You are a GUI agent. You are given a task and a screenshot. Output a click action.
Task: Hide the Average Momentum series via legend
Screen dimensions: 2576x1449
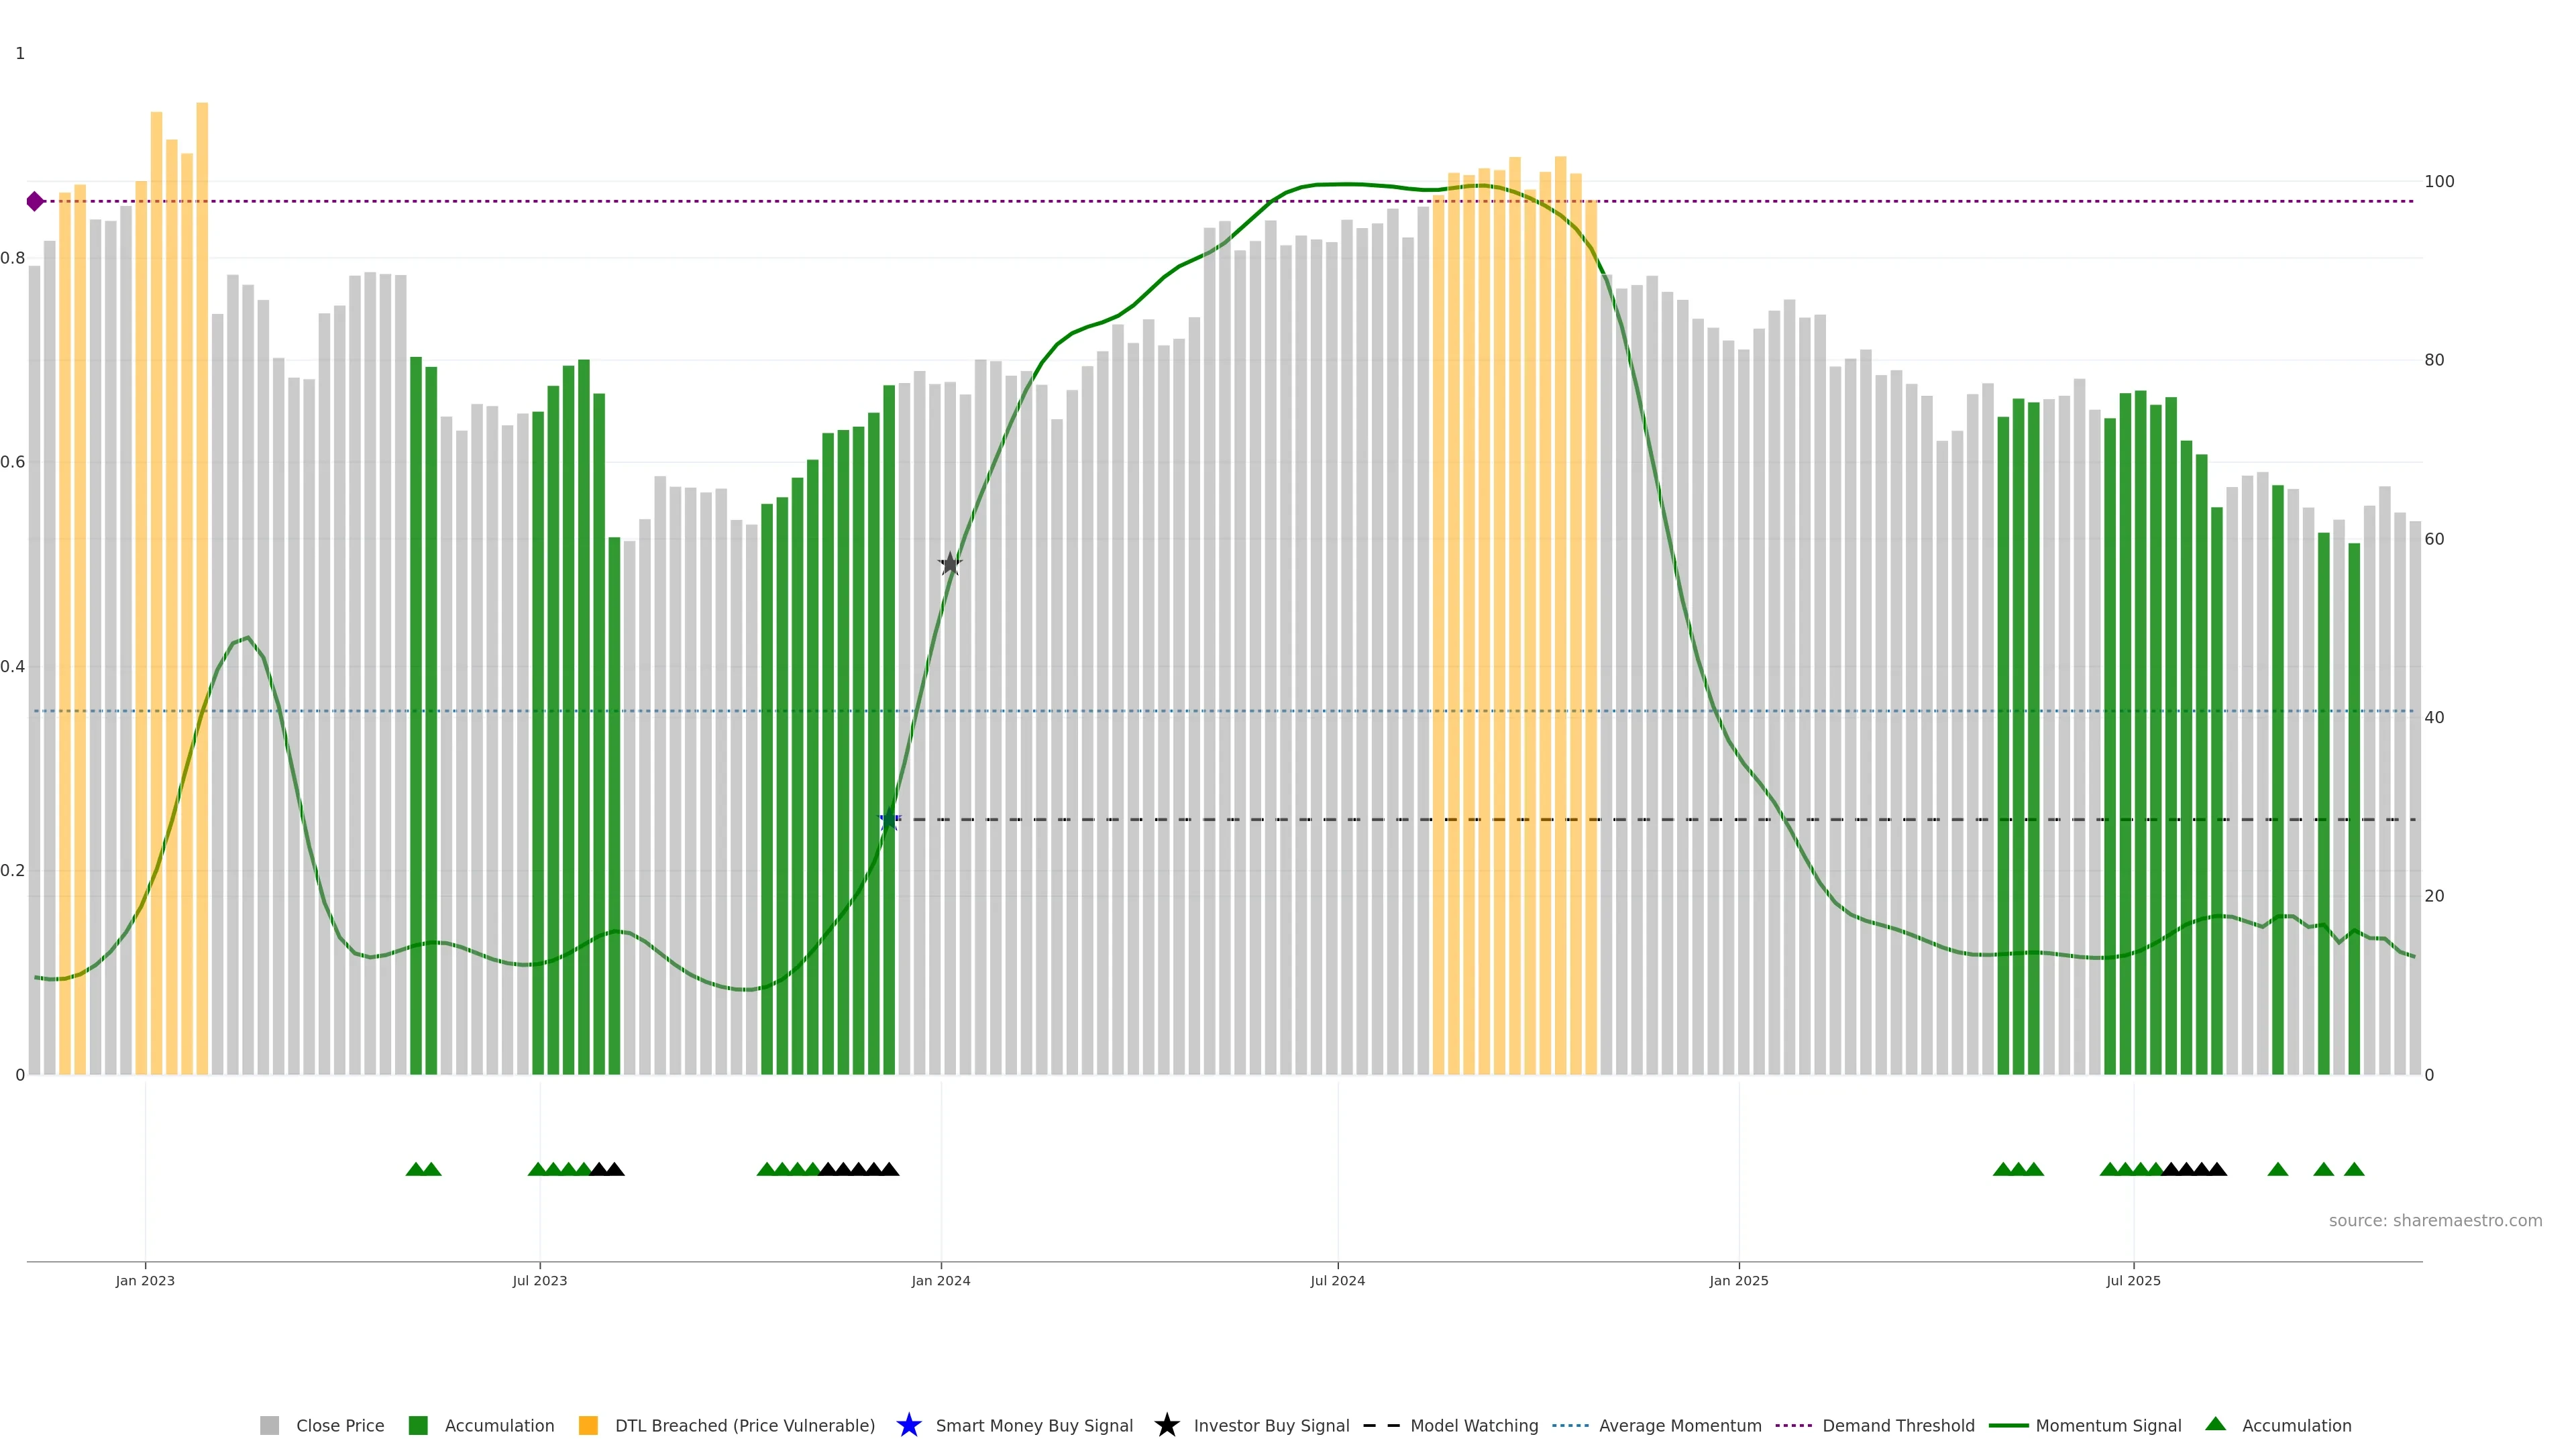tap(1679, 1425)
